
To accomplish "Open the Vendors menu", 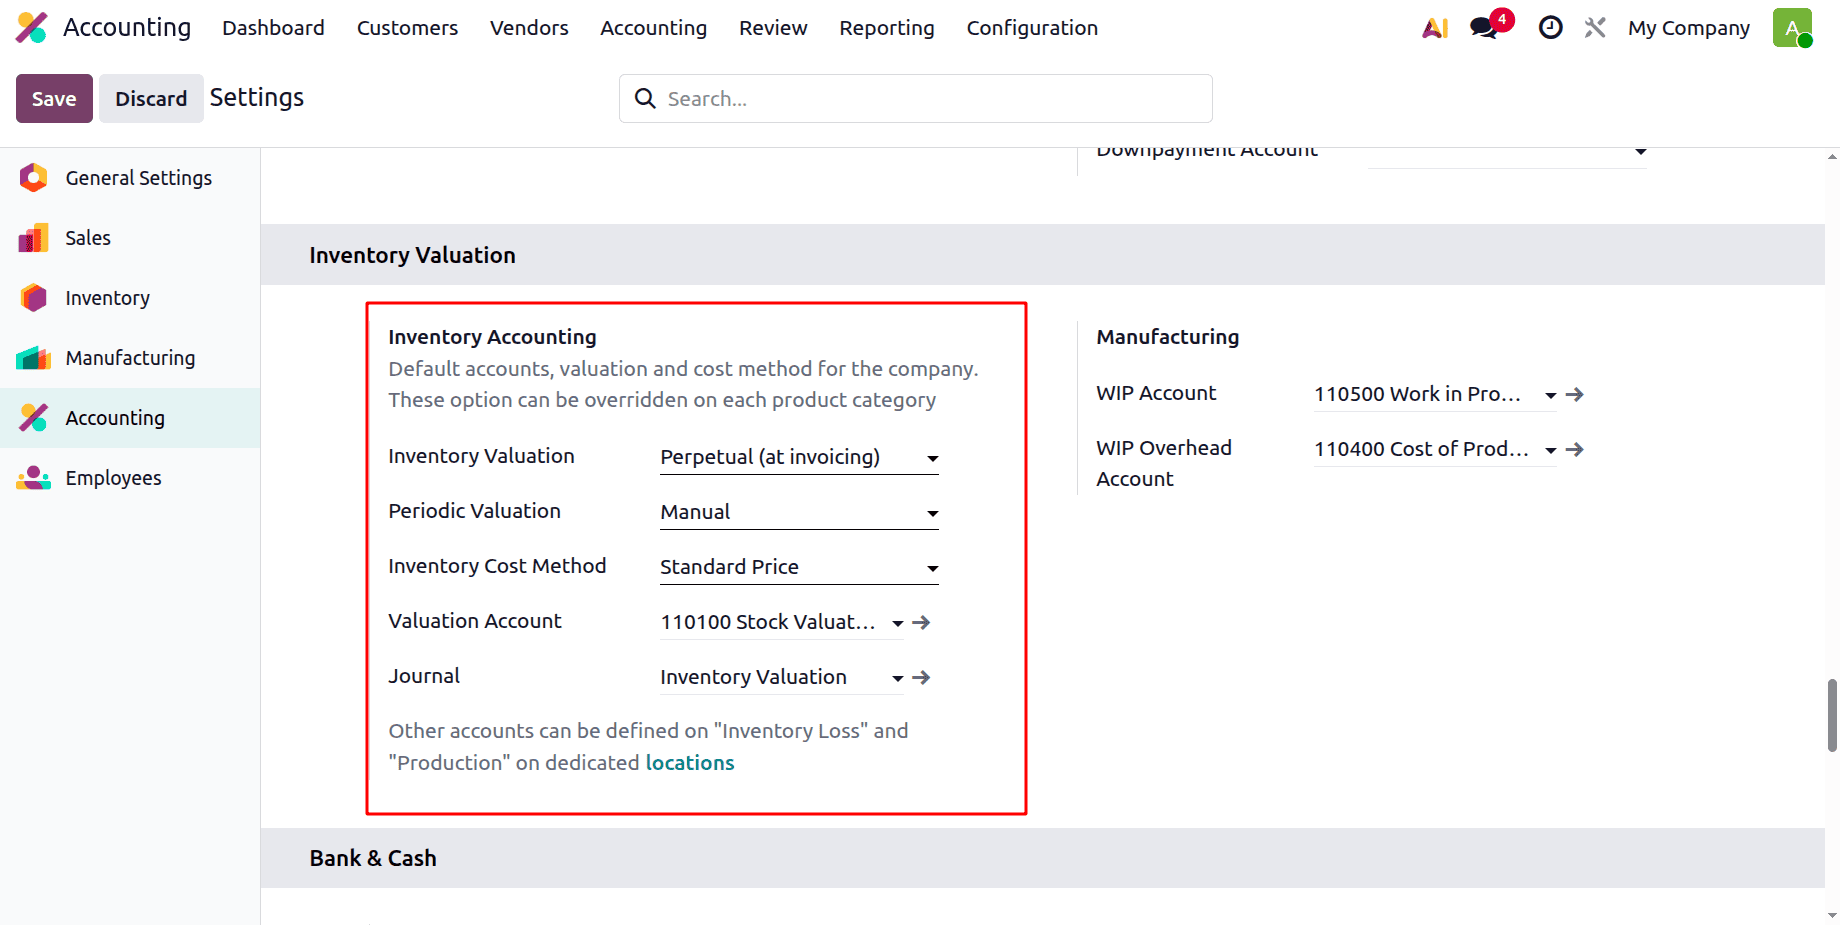I will coord(529,28).
